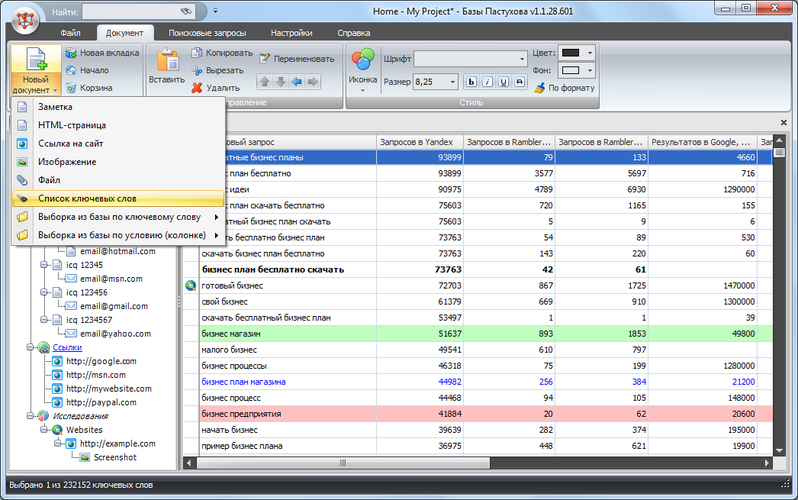Click the Фон white color swatch

(571, 70)
